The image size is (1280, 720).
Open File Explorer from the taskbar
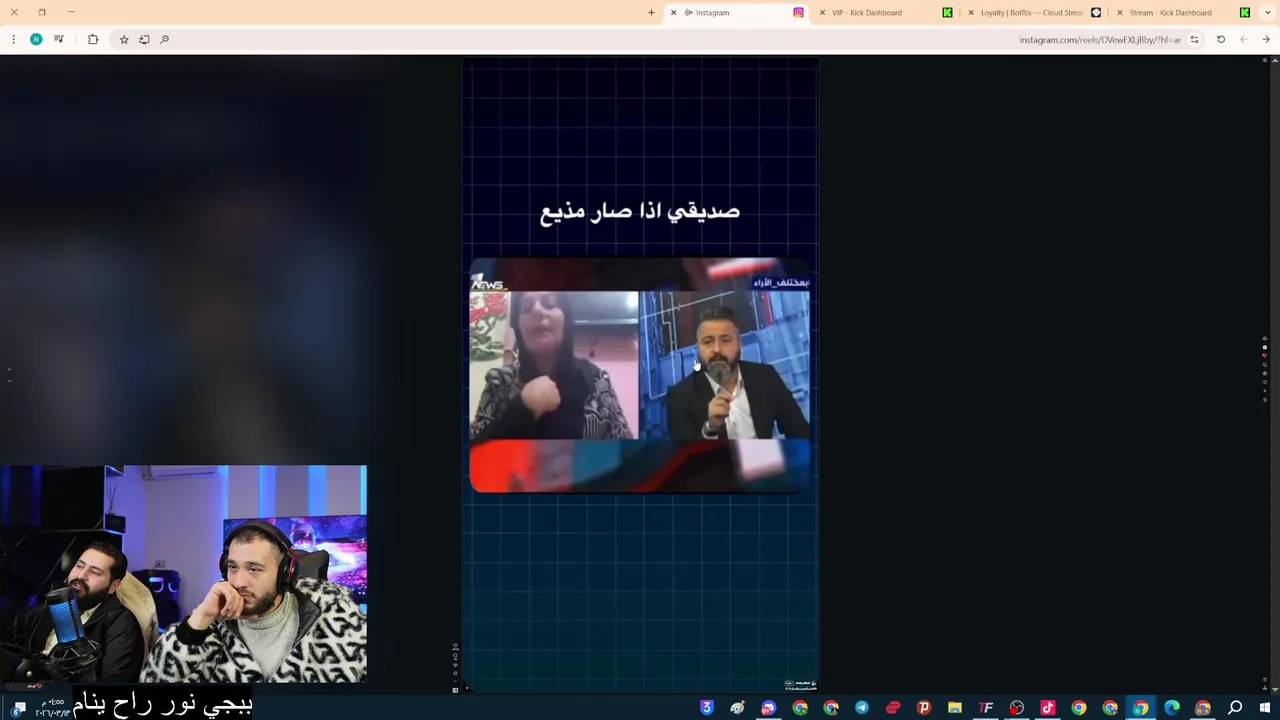(955, 708)
